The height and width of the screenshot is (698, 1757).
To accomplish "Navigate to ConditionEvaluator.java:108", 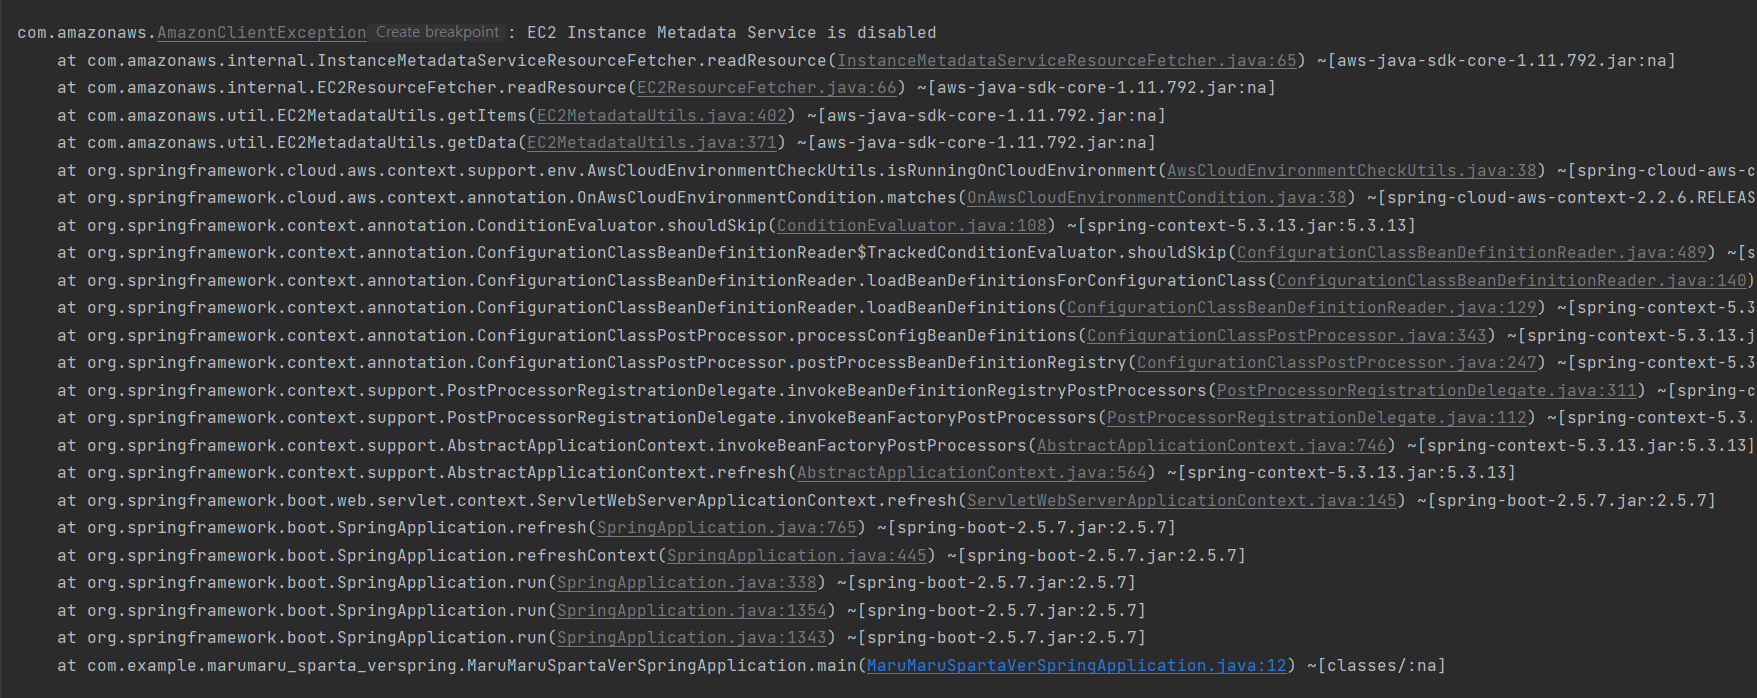I will tap(912, 226).
